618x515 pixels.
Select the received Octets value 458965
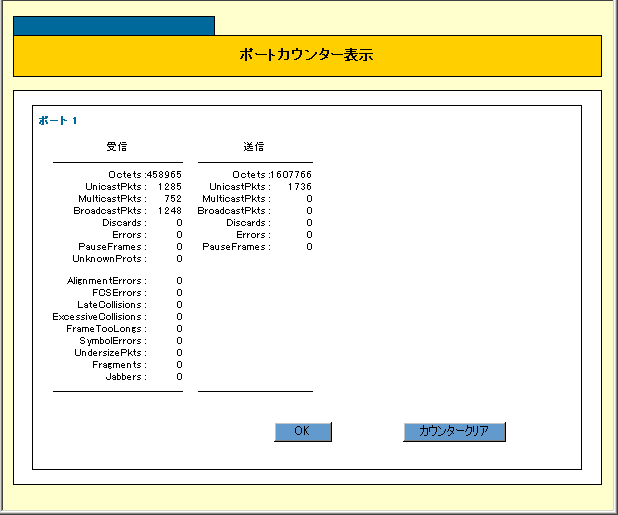click(x=165, y=175)
